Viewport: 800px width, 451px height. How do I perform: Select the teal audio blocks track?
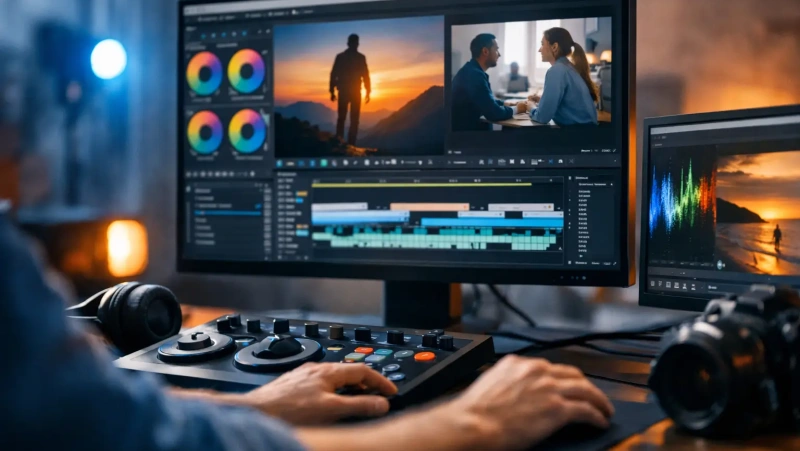pyautogui.click(x=434, y=239)
